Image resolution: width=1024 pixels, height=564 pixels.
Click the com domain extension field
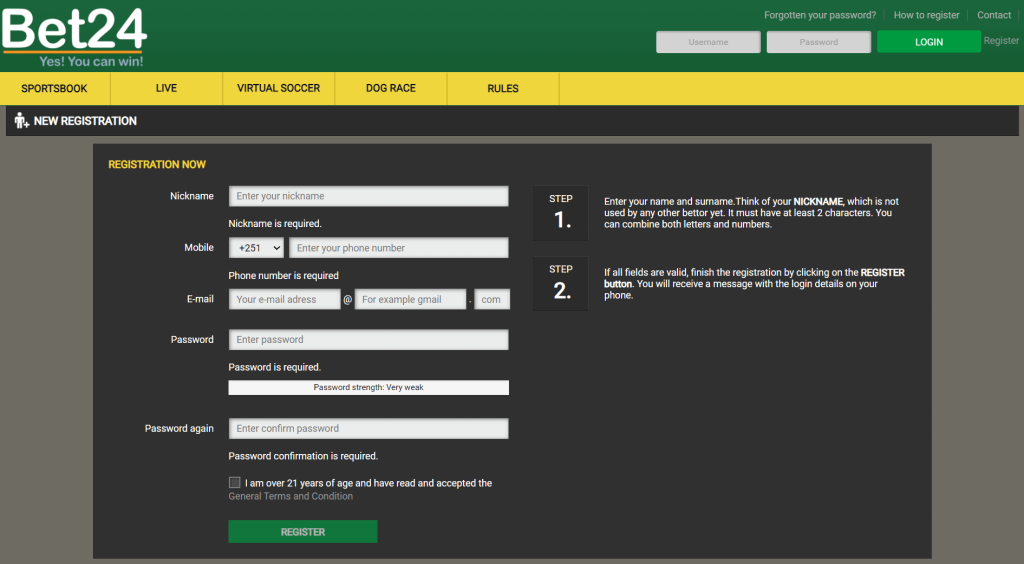tap(492, 300)
